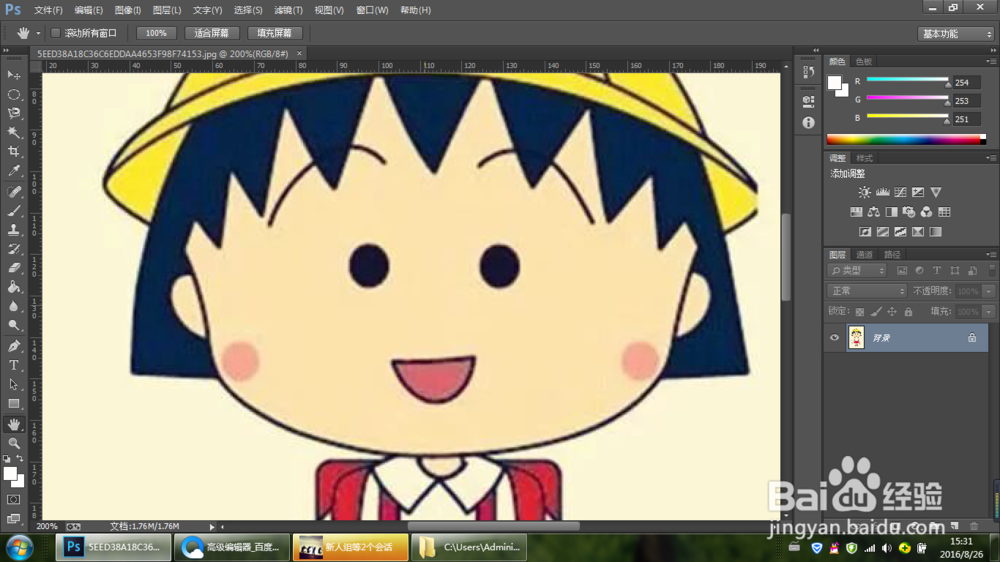Toggle lock image pixels brush icon
The height and width of the screenshot is (562, 1000).
[x=876, y=311]
